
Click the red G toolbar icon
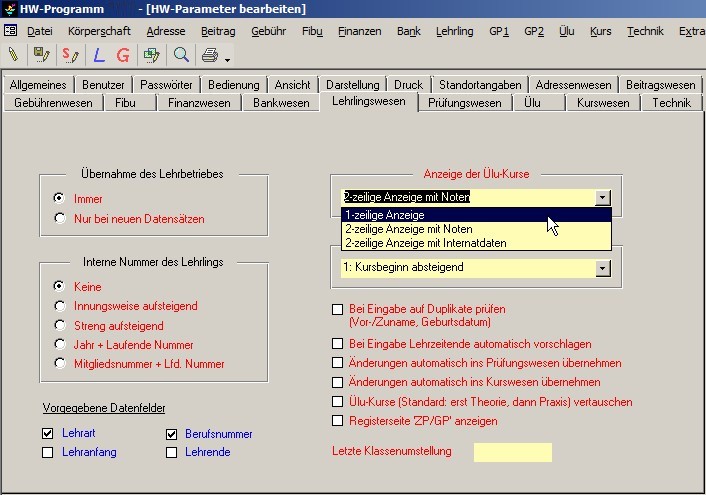click(123, 54)
